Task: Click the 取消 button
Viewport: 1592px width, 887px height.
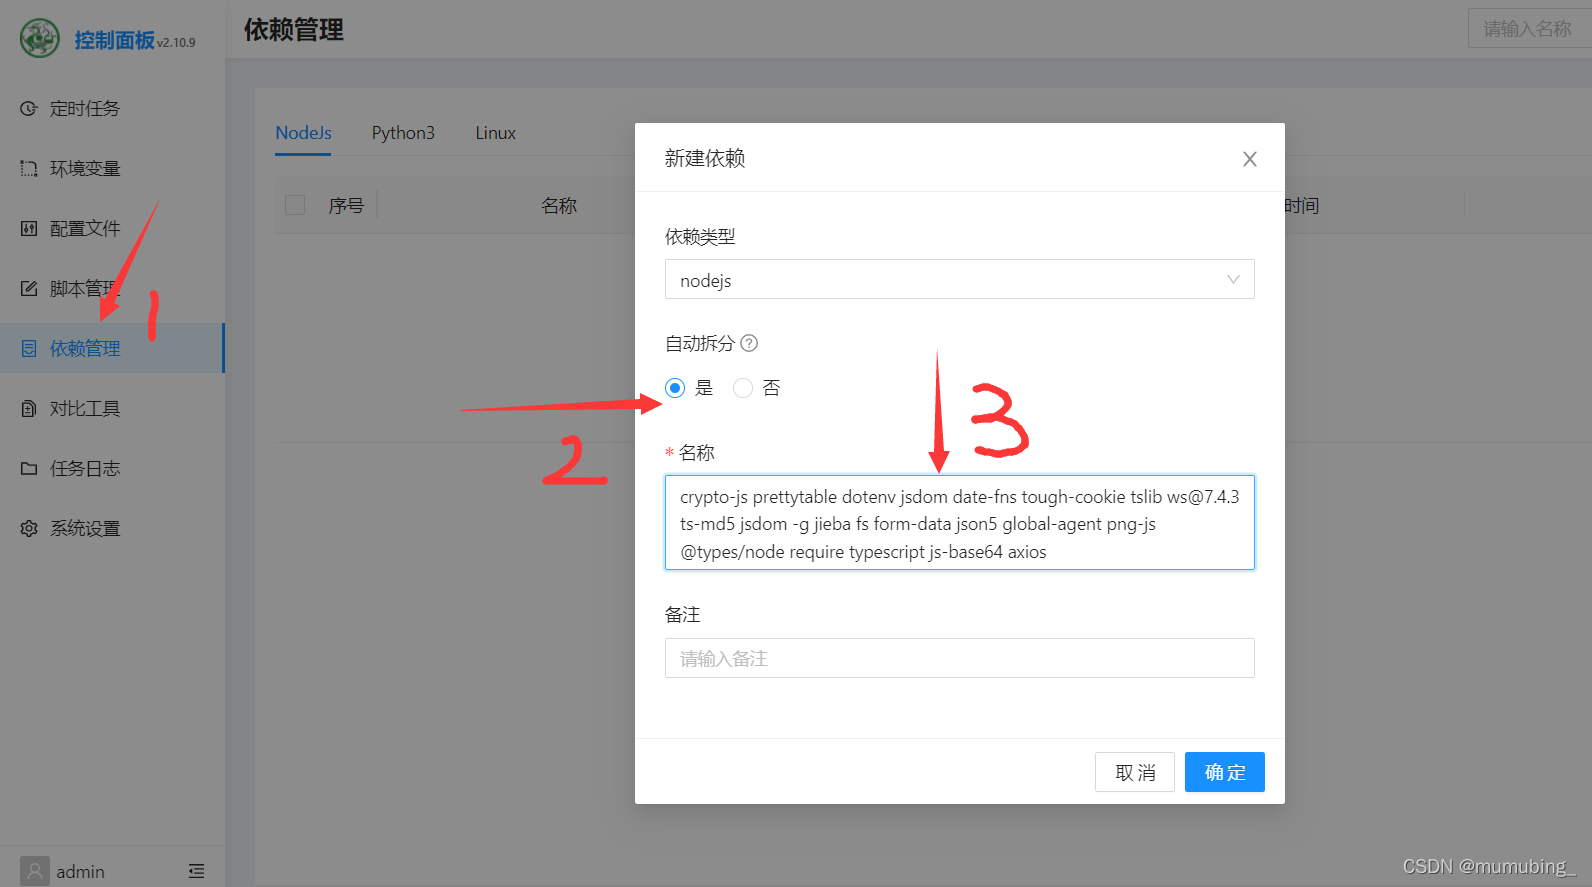Action: 1135,772
